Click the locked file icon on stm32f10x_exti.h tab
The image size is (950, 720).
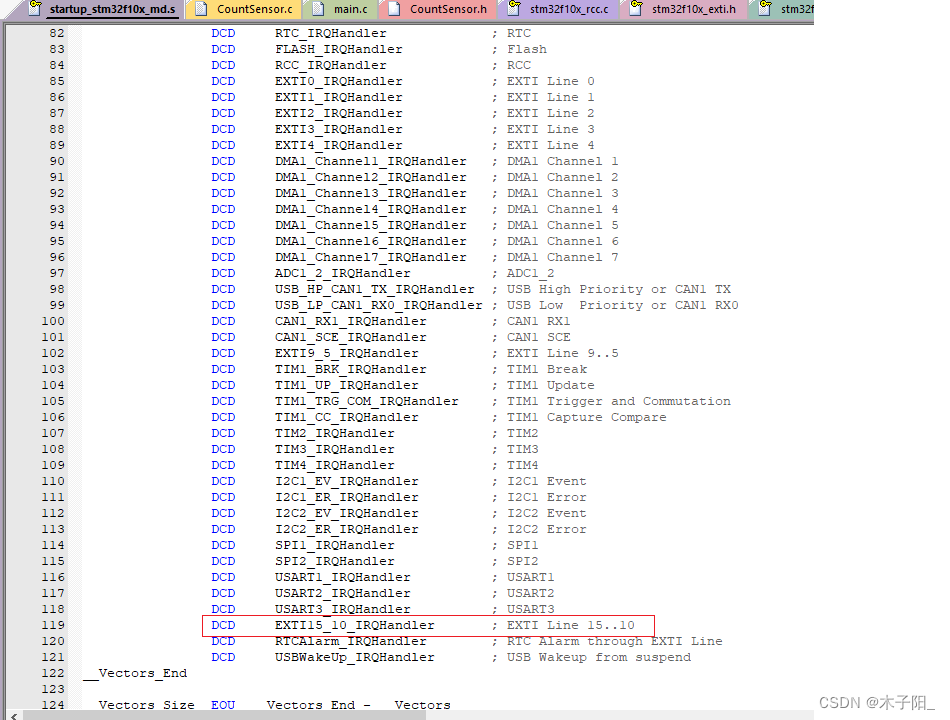(636, 8)
